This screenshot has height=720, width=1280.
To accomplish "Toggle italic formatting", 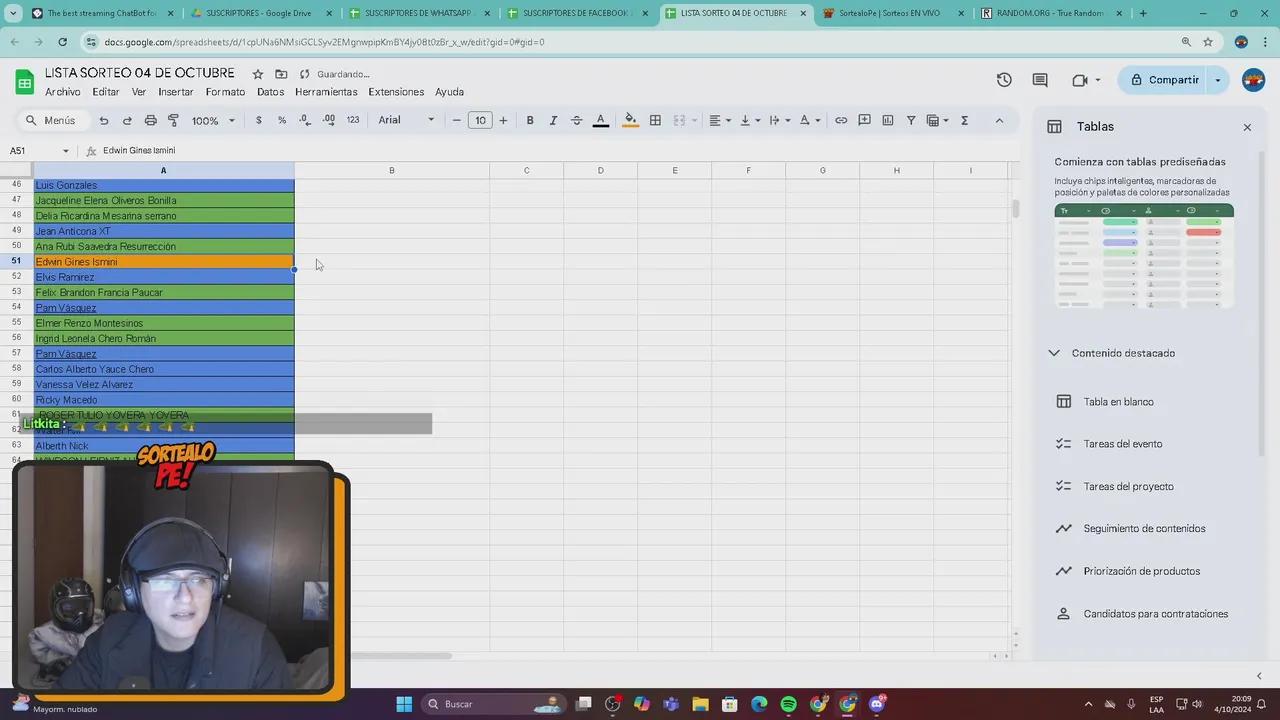I will click(553, 120).
